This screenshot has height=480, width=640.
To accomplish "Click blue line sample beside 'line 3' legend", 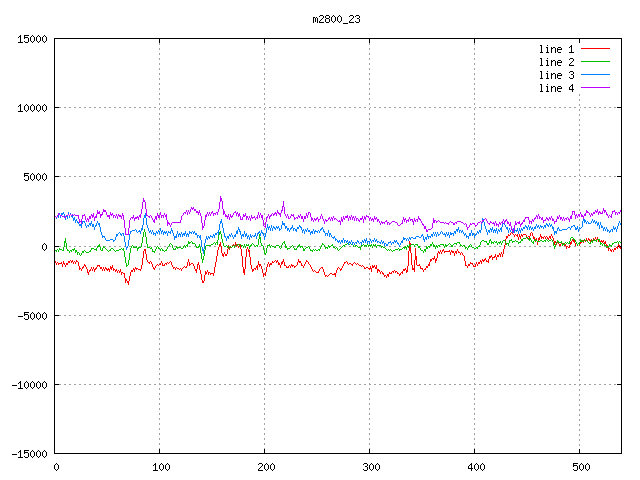I will (596, 75).
